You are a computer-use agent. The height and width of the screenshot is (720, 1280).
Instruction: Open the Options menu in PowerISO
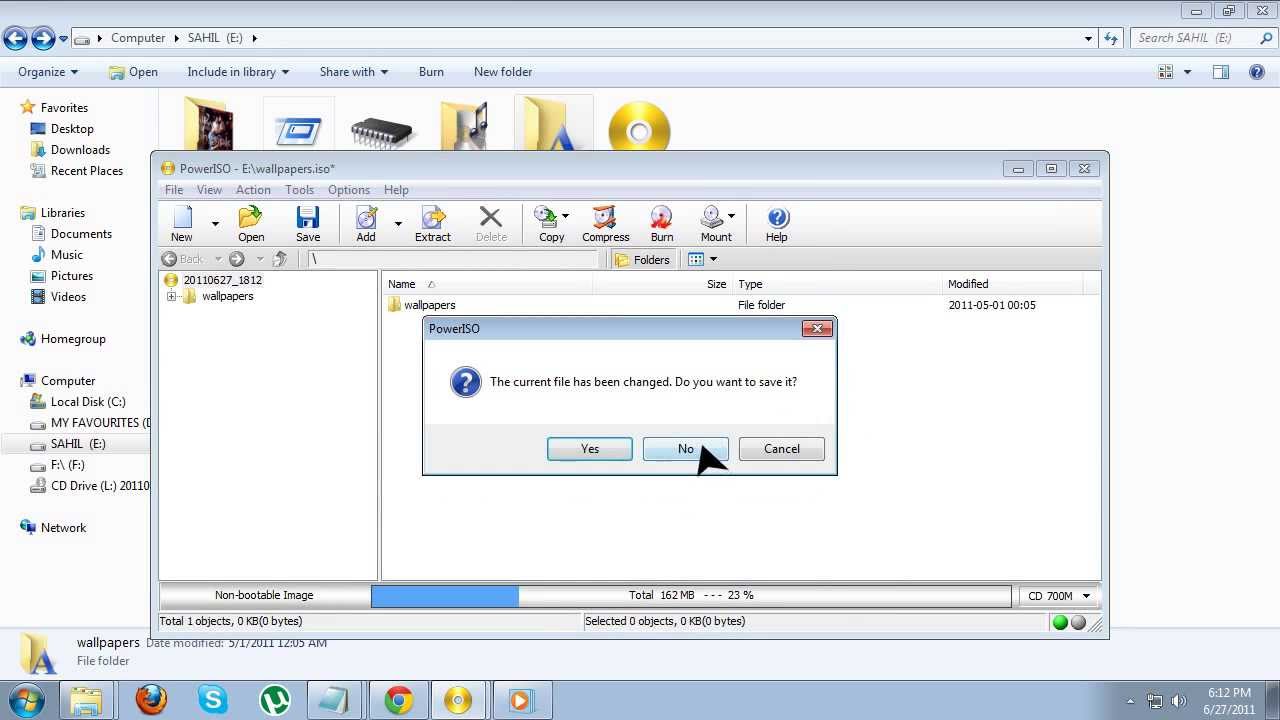tap(349, 190)
